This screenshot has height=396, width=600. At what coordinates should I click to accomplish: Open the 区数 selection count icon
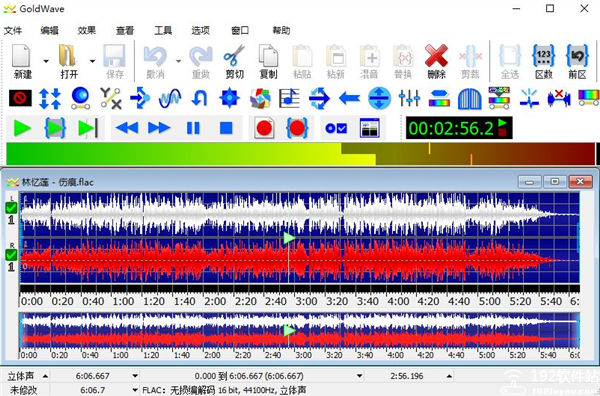pyautogui.click(x=543, y=61)
